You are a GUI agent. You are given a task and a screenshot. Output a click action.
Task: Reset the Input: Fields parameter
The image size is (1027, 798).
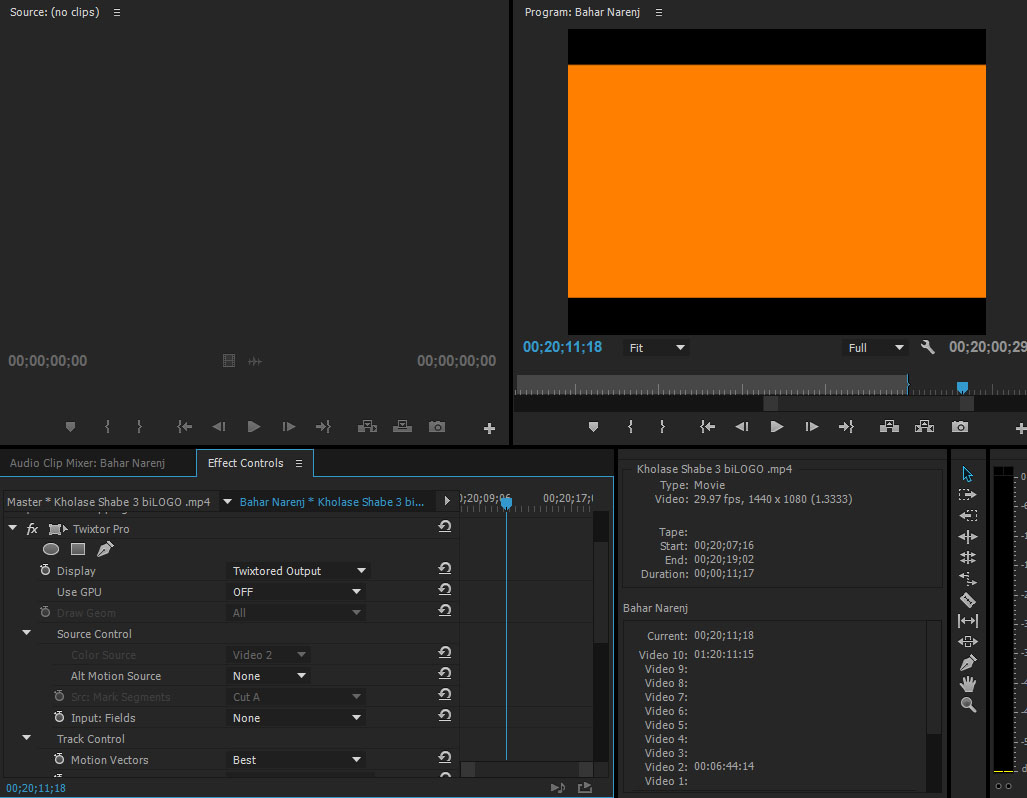[445, 715]
